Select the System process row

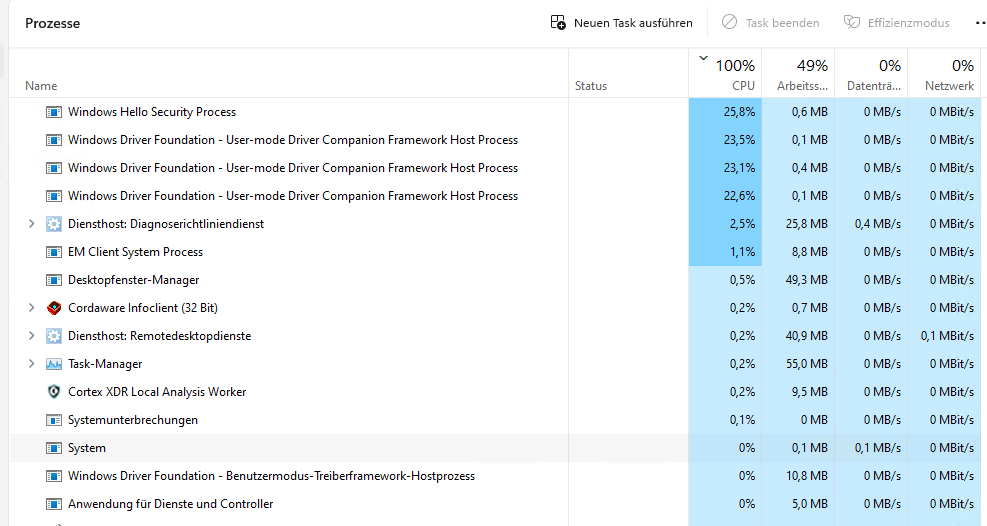[495, 448]
